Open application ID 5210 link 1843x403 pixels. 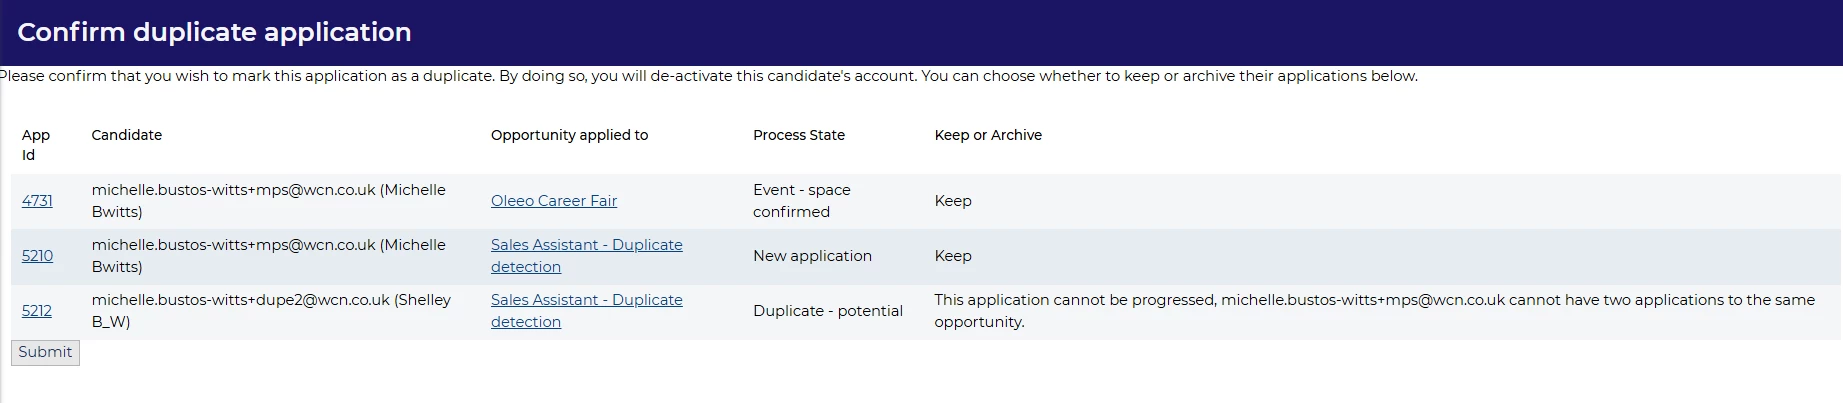[x=37, y=256]
